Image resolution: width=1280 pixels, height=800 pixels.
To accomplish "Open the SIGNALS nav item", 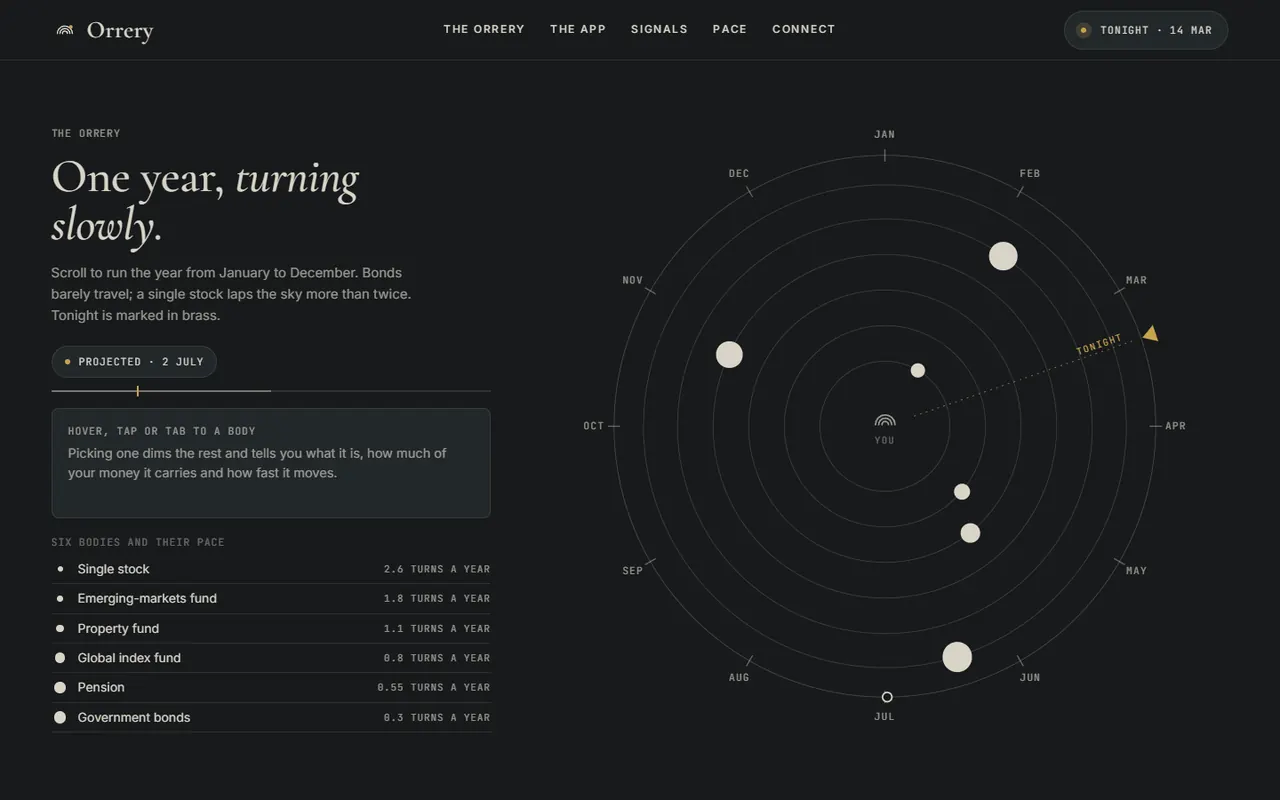I will pos(659,29).
